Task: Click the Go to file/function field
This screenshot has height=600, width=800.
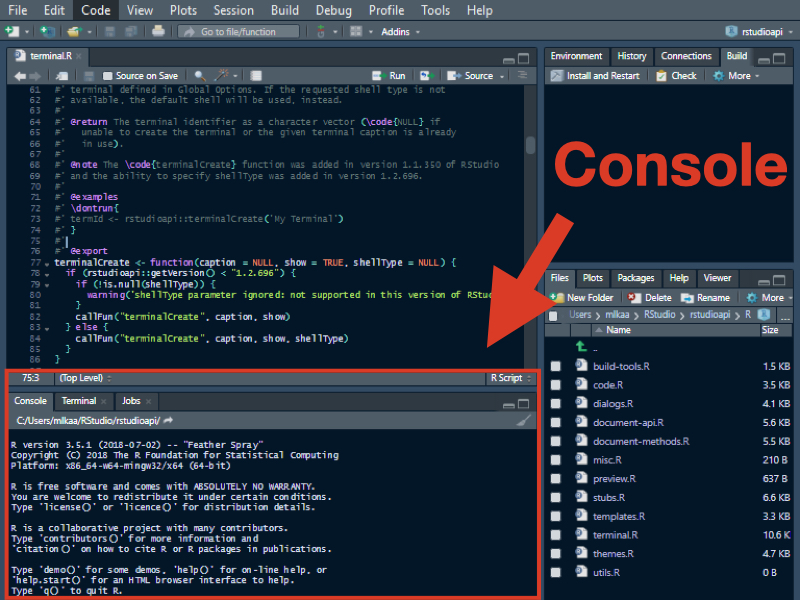Action: [238, 32]
